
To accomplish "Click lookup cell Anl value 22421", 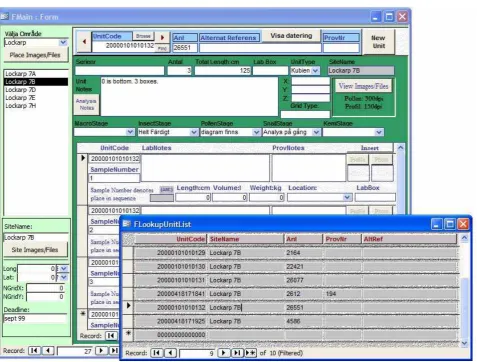I will point(304,266).
